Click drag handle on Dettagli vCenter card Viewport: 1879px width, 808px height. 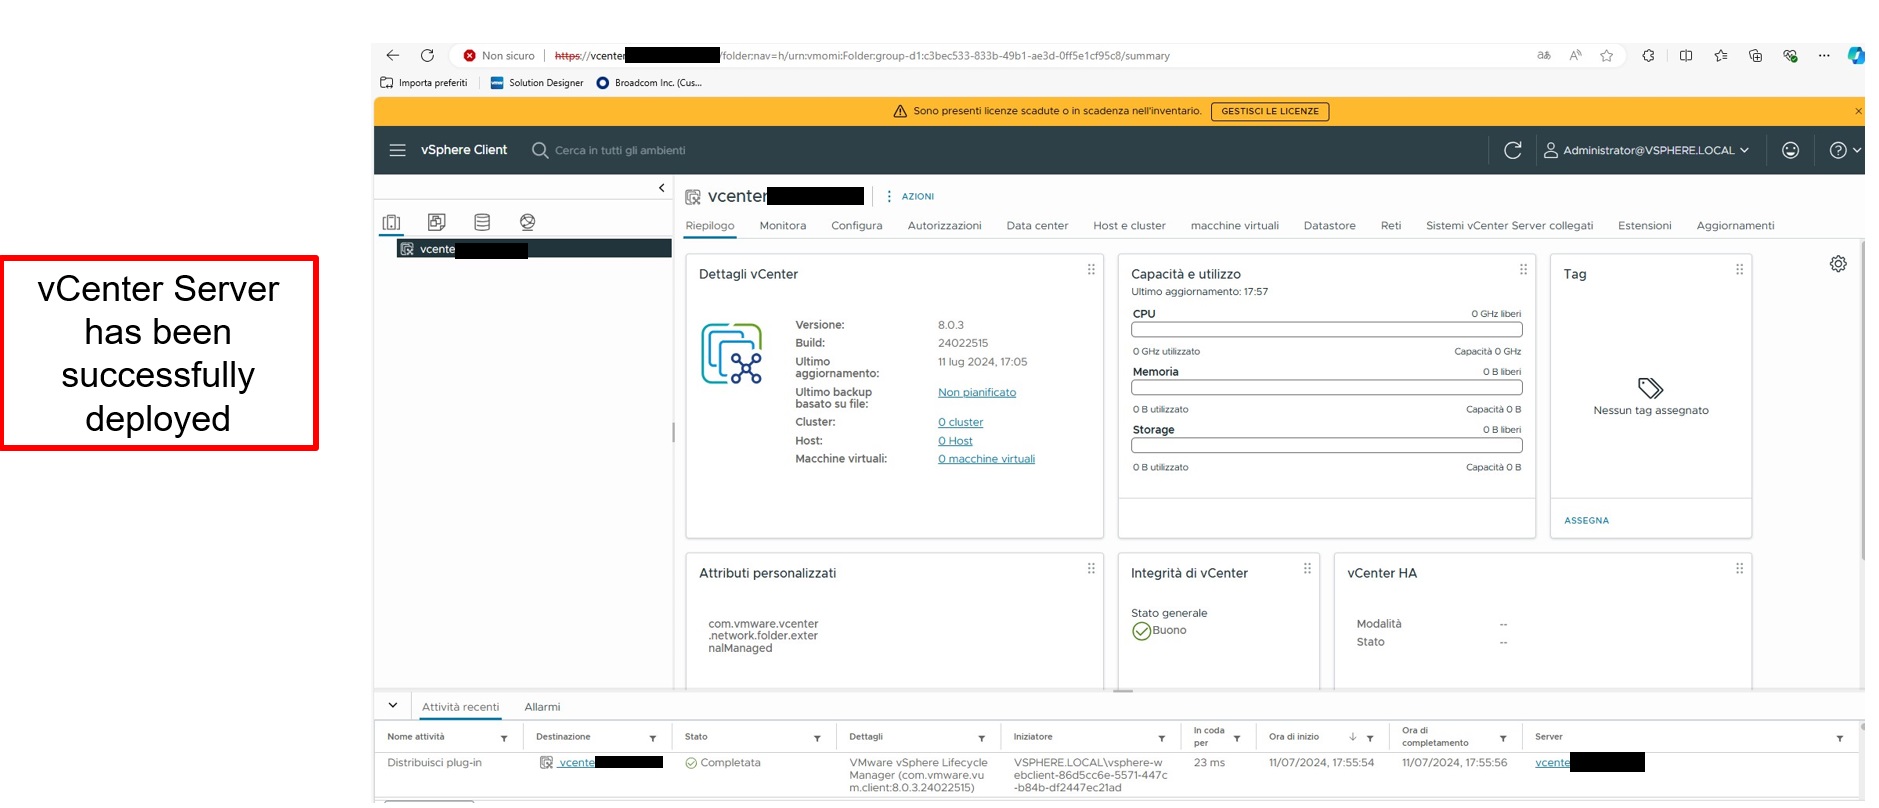(x=1091, y=270)
